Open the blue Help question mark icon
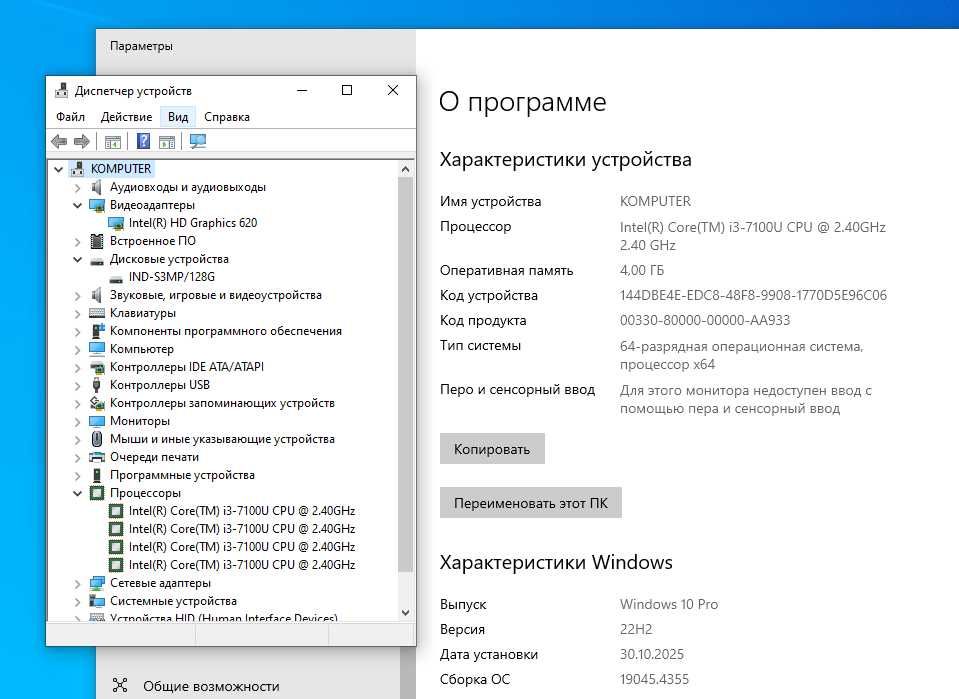Screen dimensions: 959x699 point(143,141)
